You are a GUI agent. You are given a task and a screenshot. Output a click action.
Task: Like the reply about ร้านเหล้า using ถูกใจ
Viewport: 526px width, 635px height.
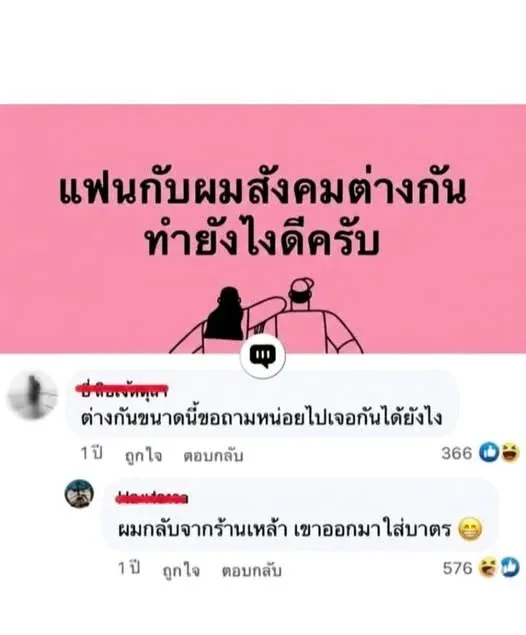[181, 571]
